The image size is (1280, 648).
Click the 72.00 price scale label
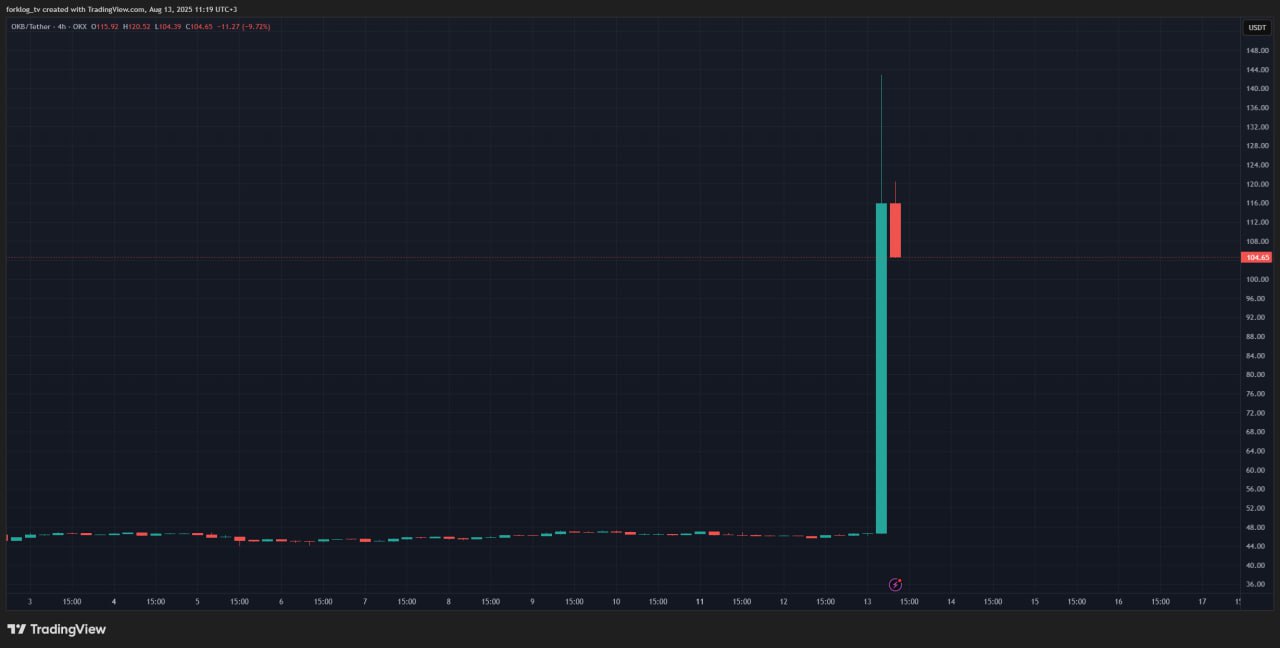pyautogui.click(x=1257, y=412)
